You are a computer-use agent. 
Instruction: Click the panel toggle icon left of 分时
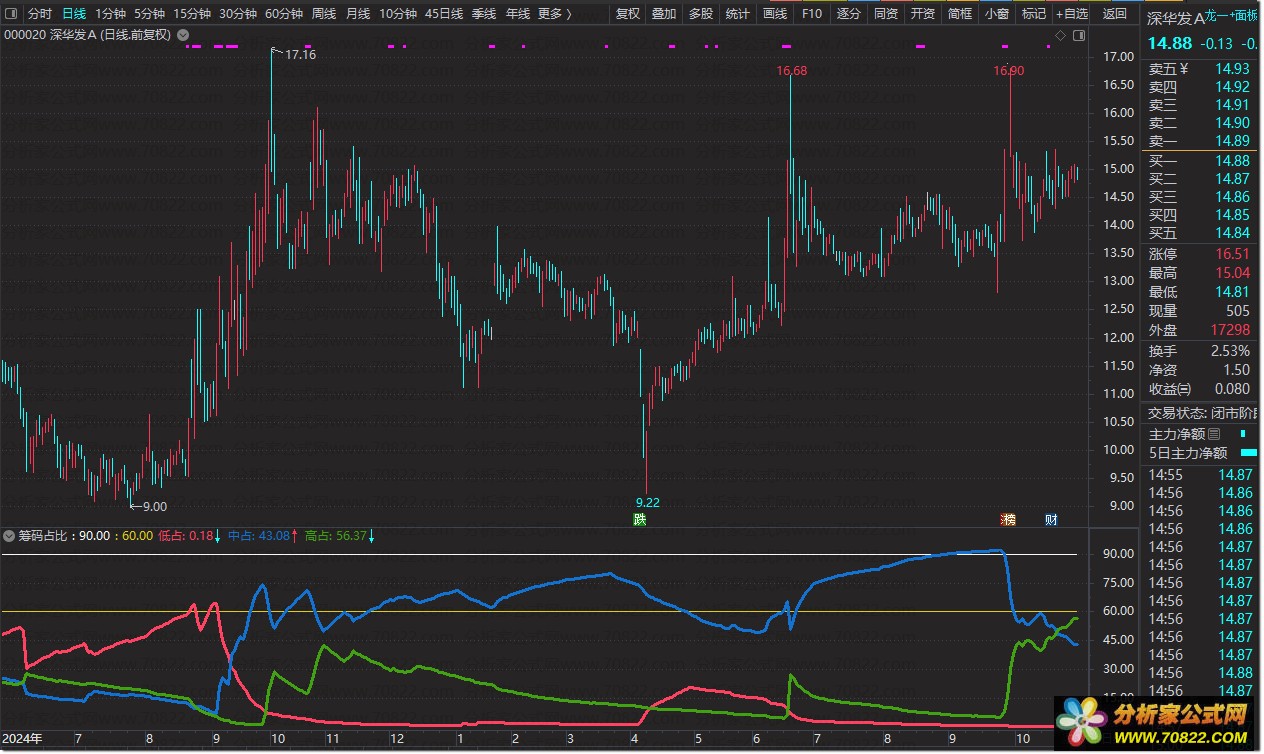coord(10,14)
